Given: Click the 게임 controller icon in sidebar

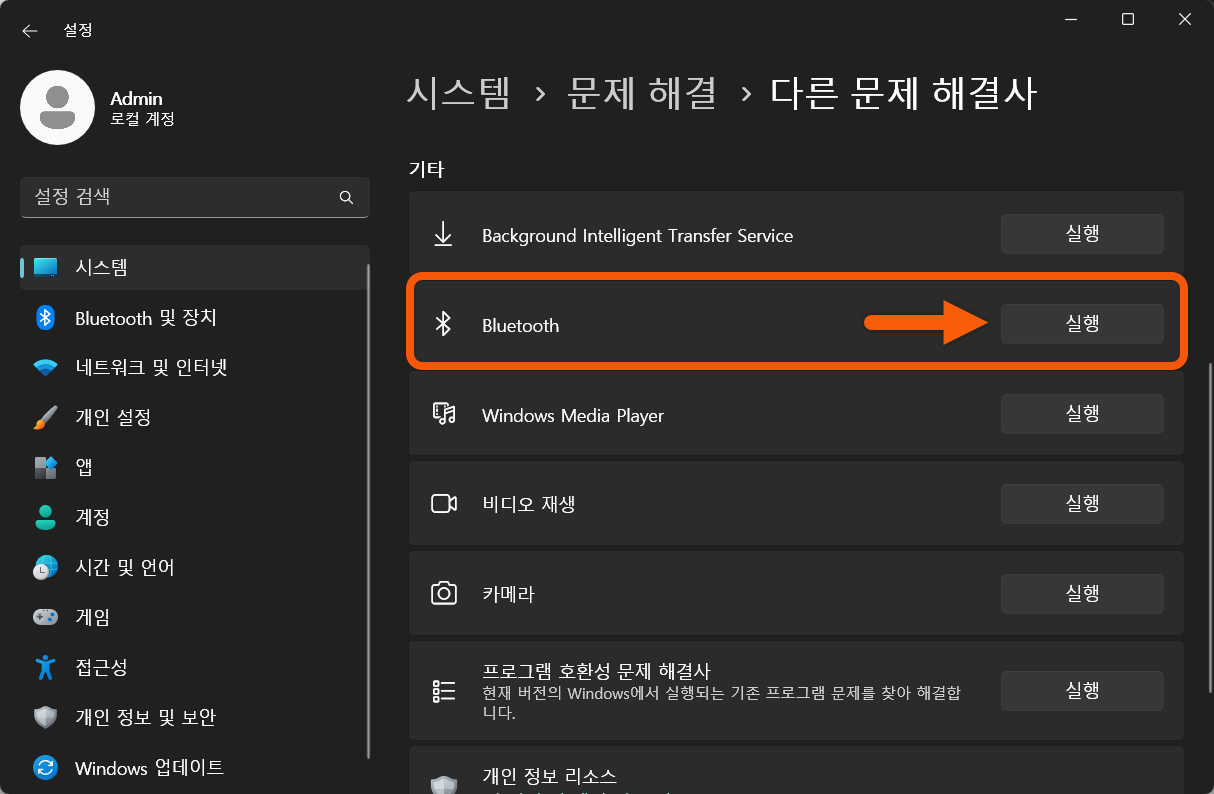Looking at the screenshot, I should coord(45,617).
